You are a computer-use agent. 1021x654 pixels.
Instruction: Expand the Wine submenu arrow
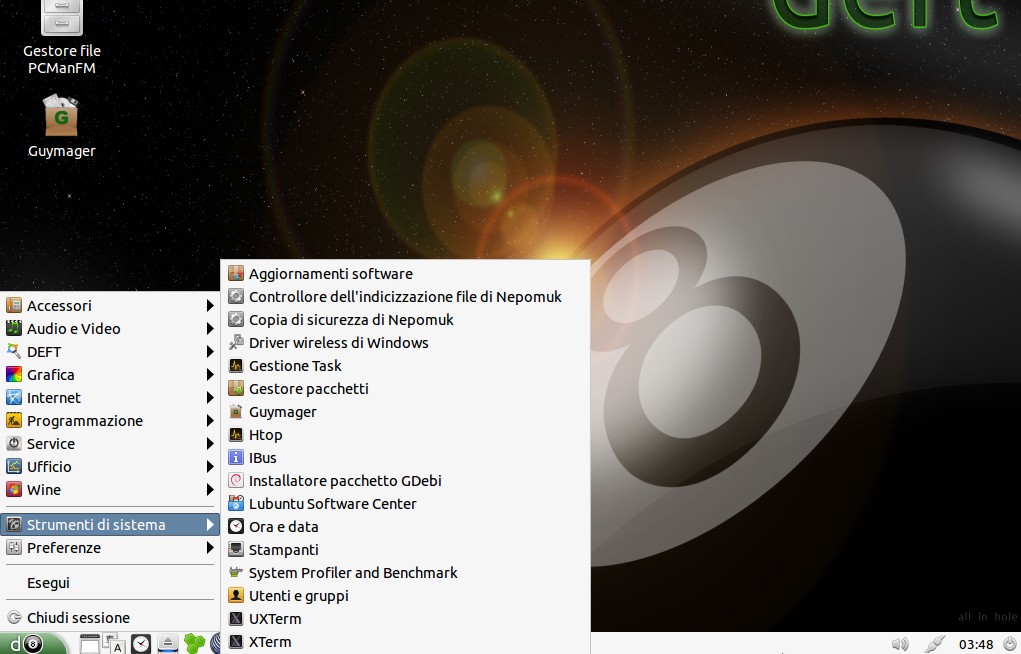click(x=210, y=490)
